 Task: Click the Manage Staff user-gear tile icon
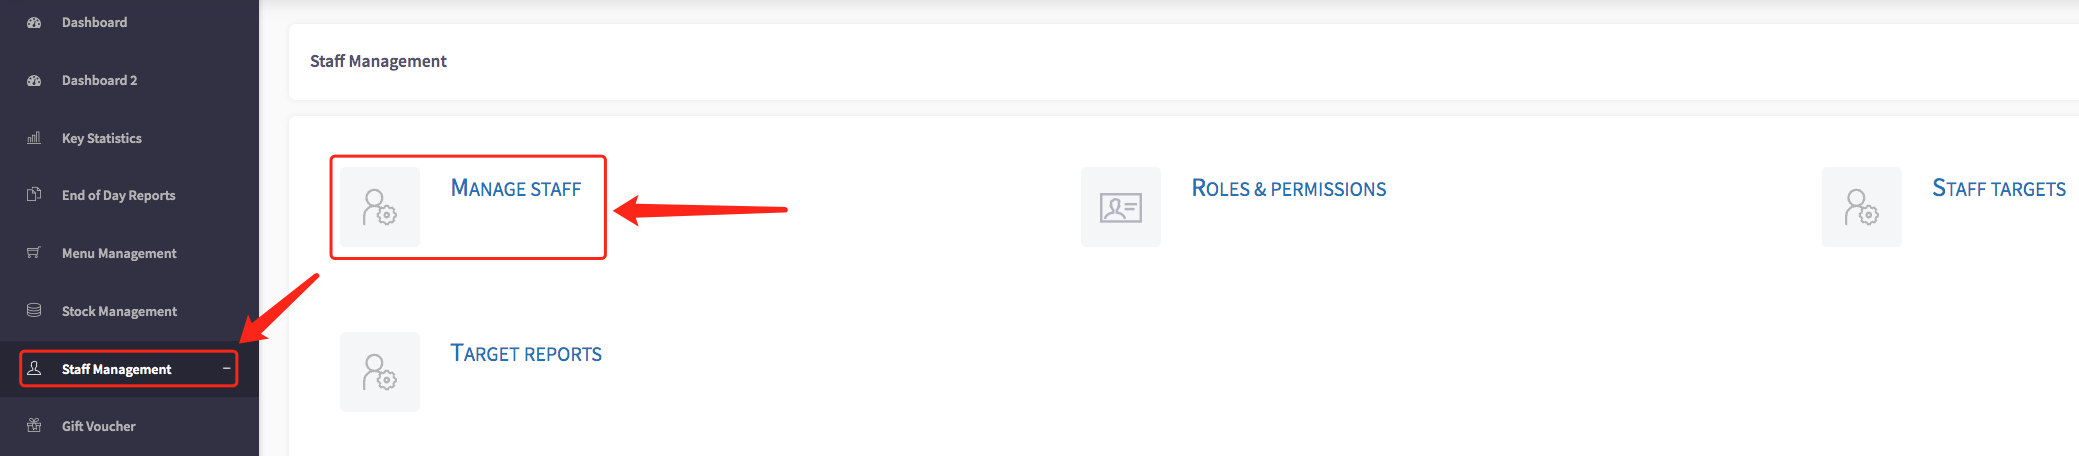380,207
